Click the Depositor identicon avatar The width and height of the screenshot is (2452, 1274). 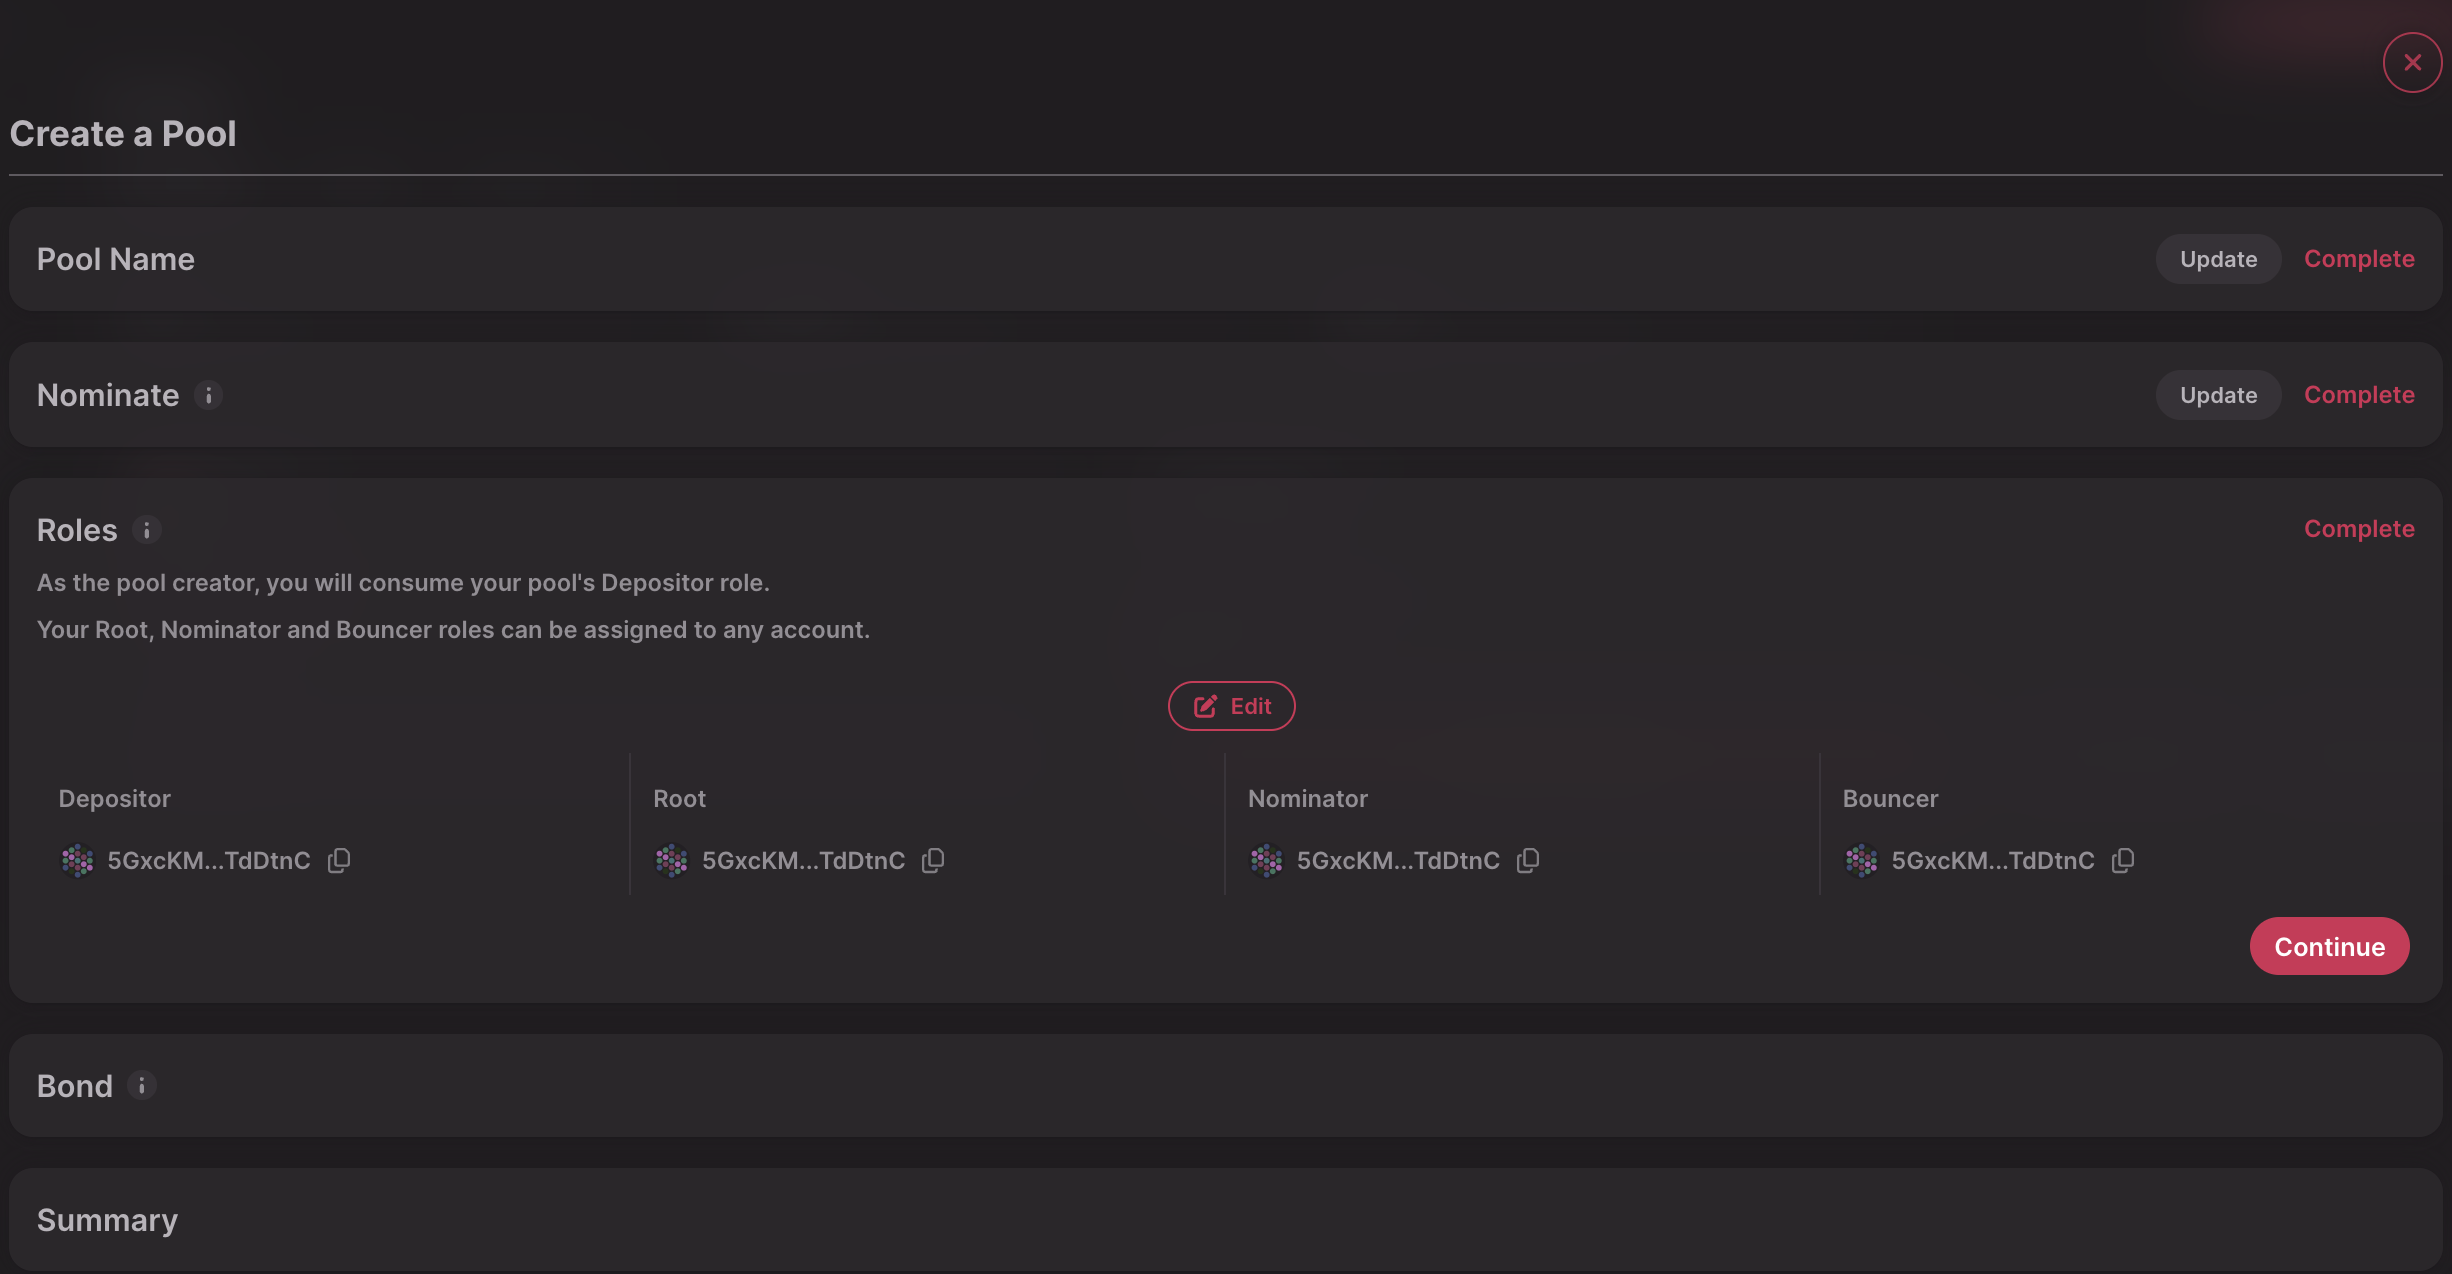(x=77, y=860)
